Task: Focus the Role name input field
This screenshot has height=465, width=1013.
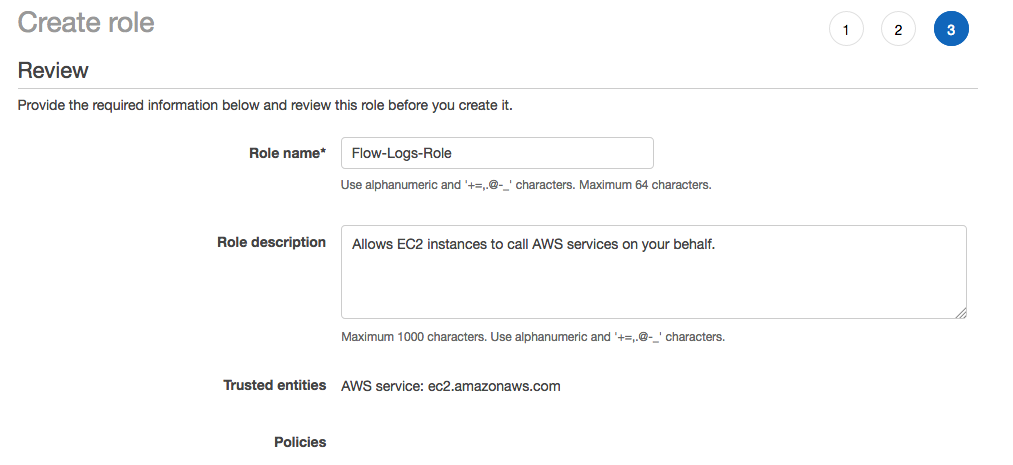Action: [497, 153]
